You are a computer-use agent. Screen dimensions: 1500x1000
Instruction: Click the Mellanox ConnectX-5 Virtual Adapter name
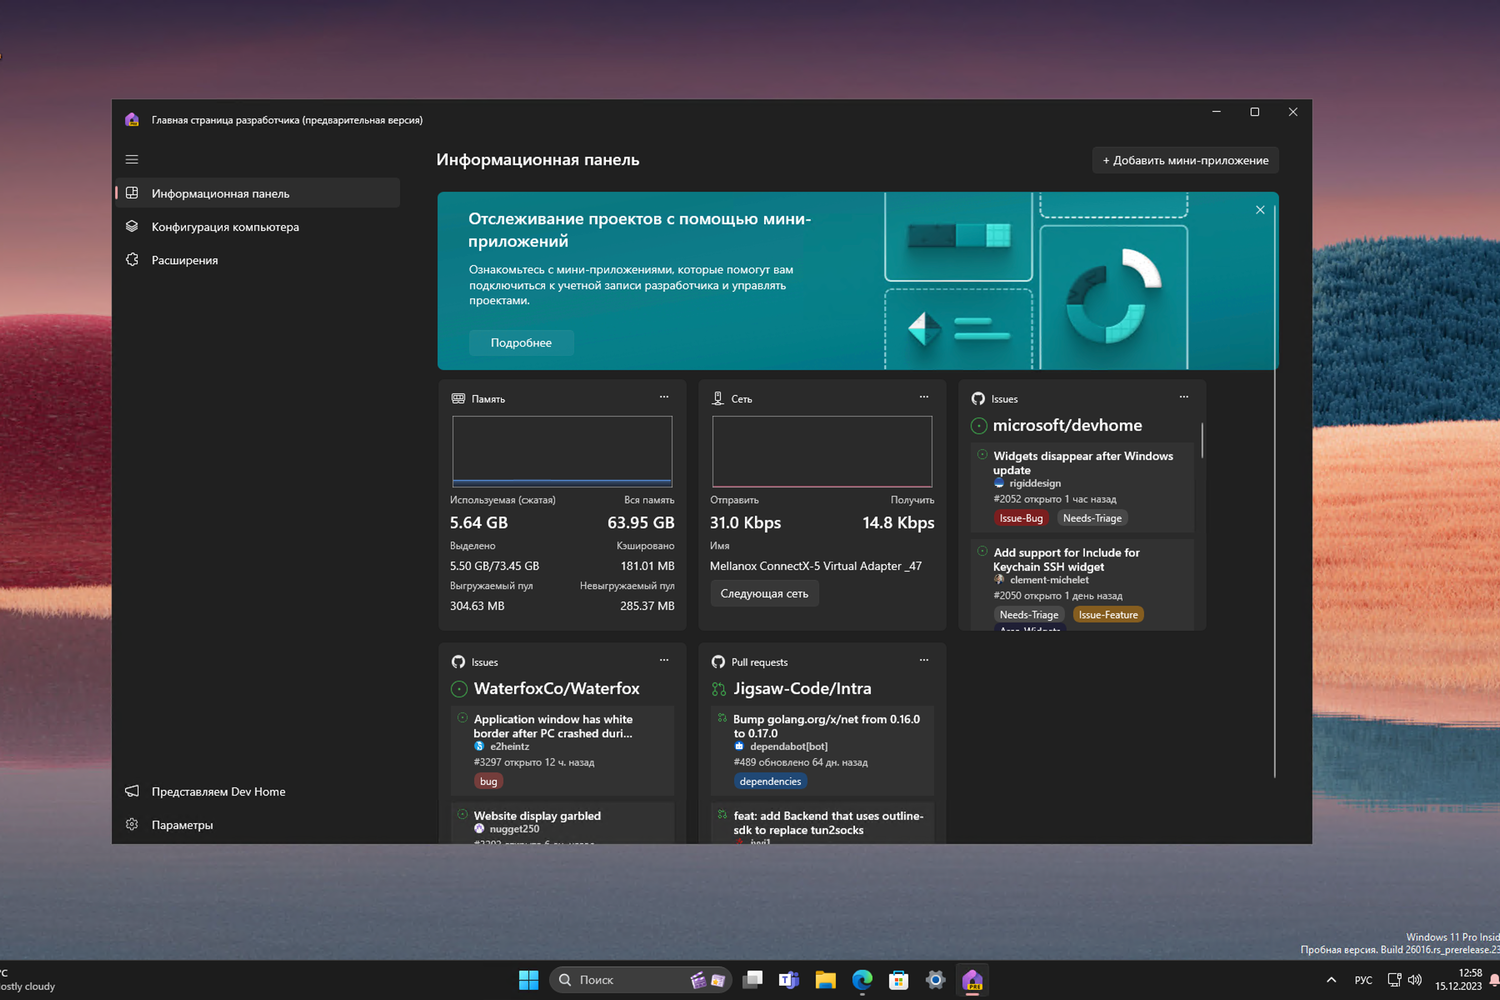816,566
